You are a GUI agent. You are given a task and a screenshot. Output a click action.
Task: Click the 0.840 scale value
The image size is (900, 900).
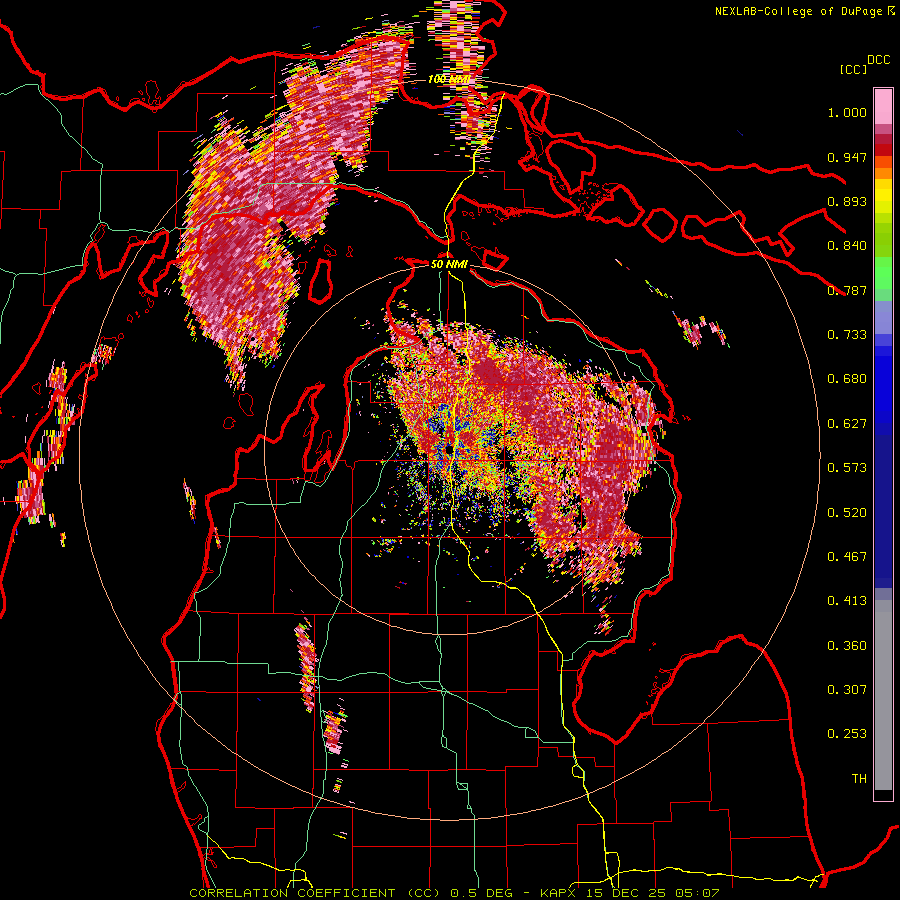(847, 246)
